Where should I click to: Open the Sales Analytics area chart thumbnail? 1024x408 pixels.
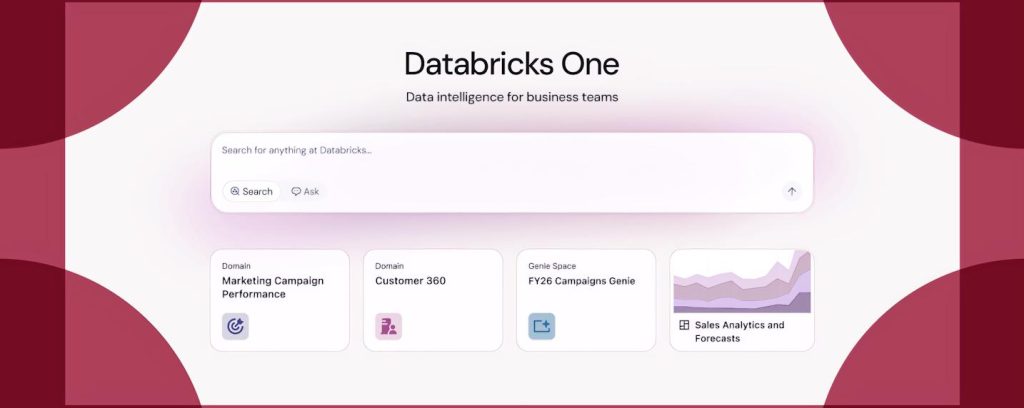(x=742, y=281)
